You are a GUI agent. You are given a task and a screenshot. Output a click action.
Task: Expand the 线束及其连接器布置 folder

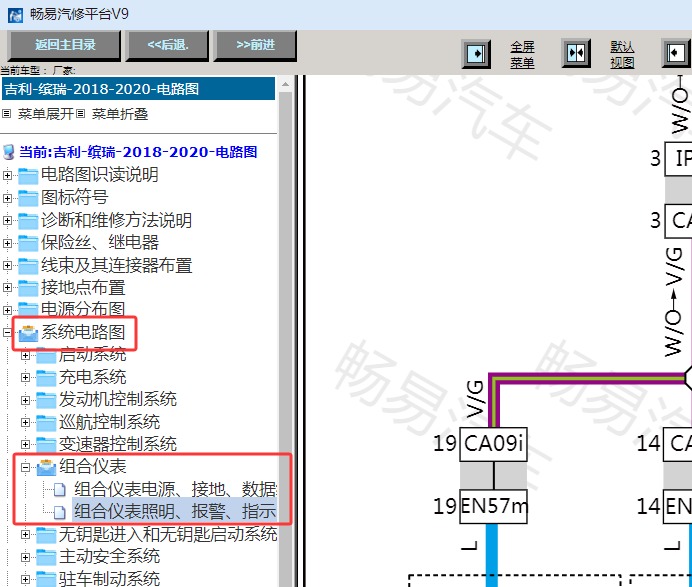click(8, 265)
